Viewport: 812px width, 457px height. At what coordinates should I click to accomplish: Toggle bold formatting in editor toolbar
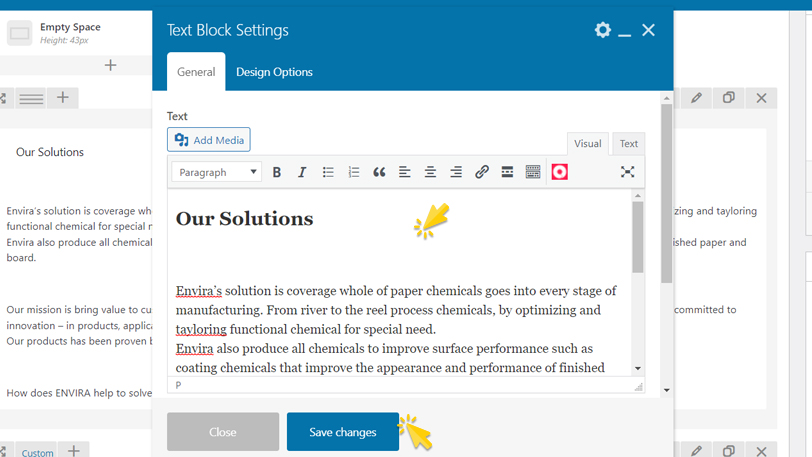click(277, 172)
